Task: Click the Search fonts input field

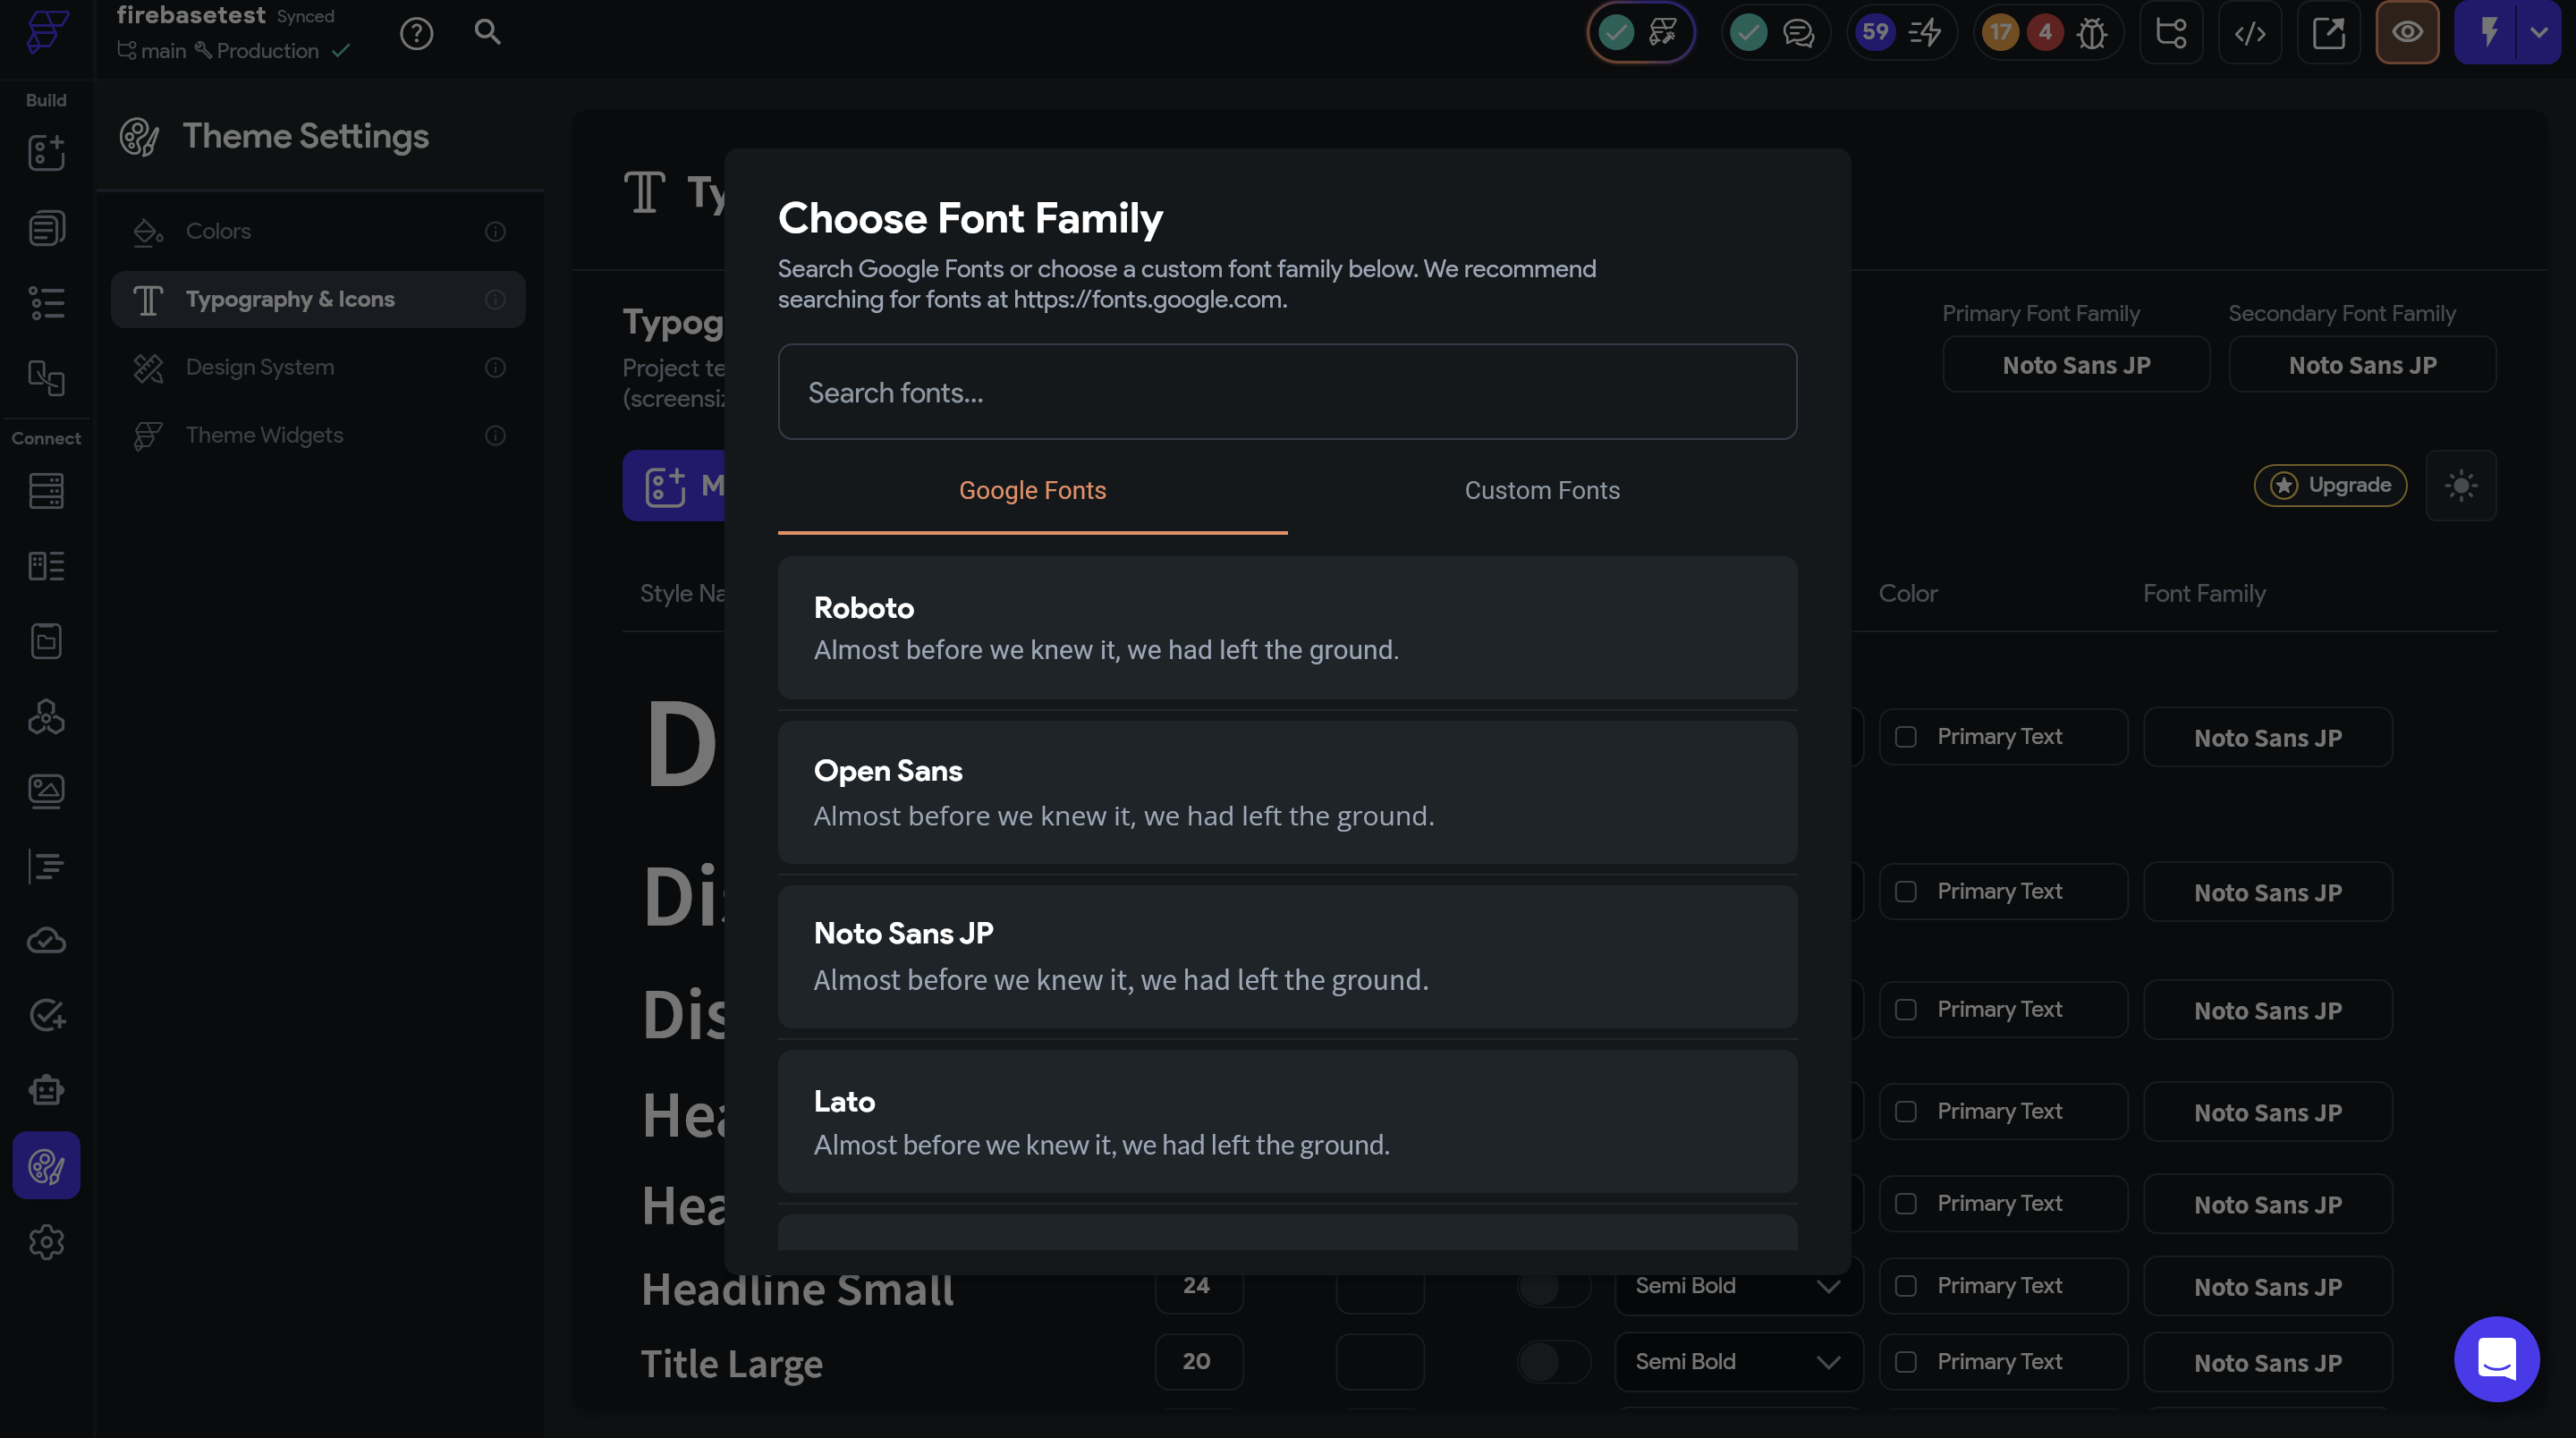Action: coord(1287,393)
